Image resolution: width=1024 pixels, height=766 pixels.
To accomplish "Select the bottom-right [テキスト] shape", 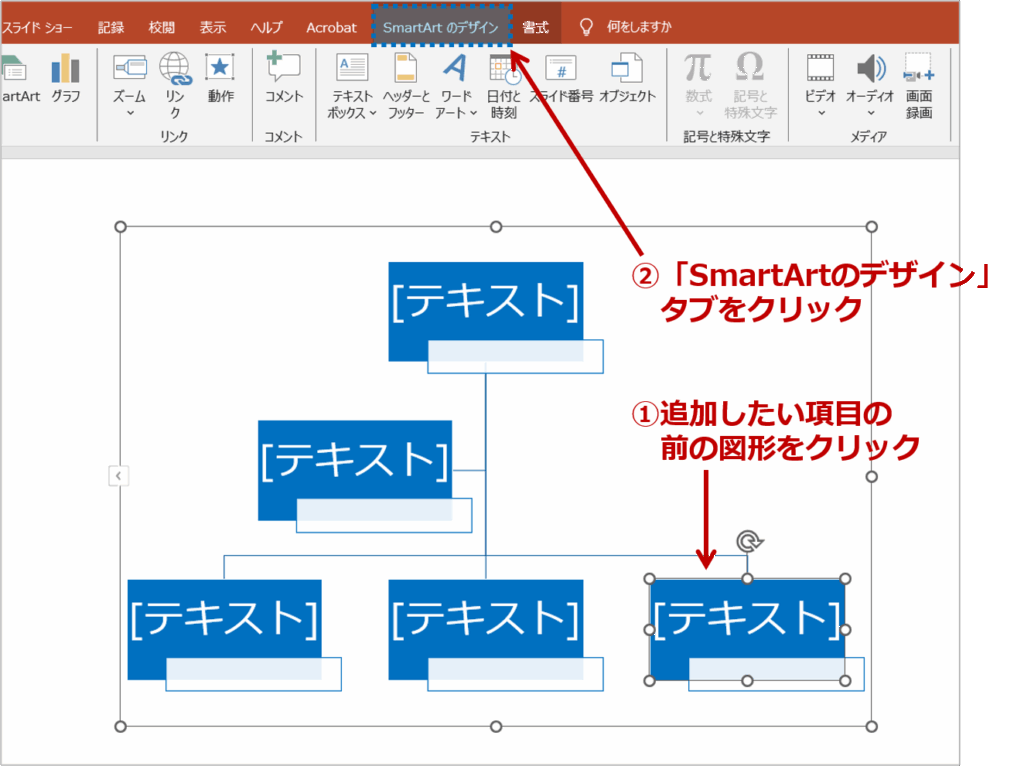I will point(748,624).
